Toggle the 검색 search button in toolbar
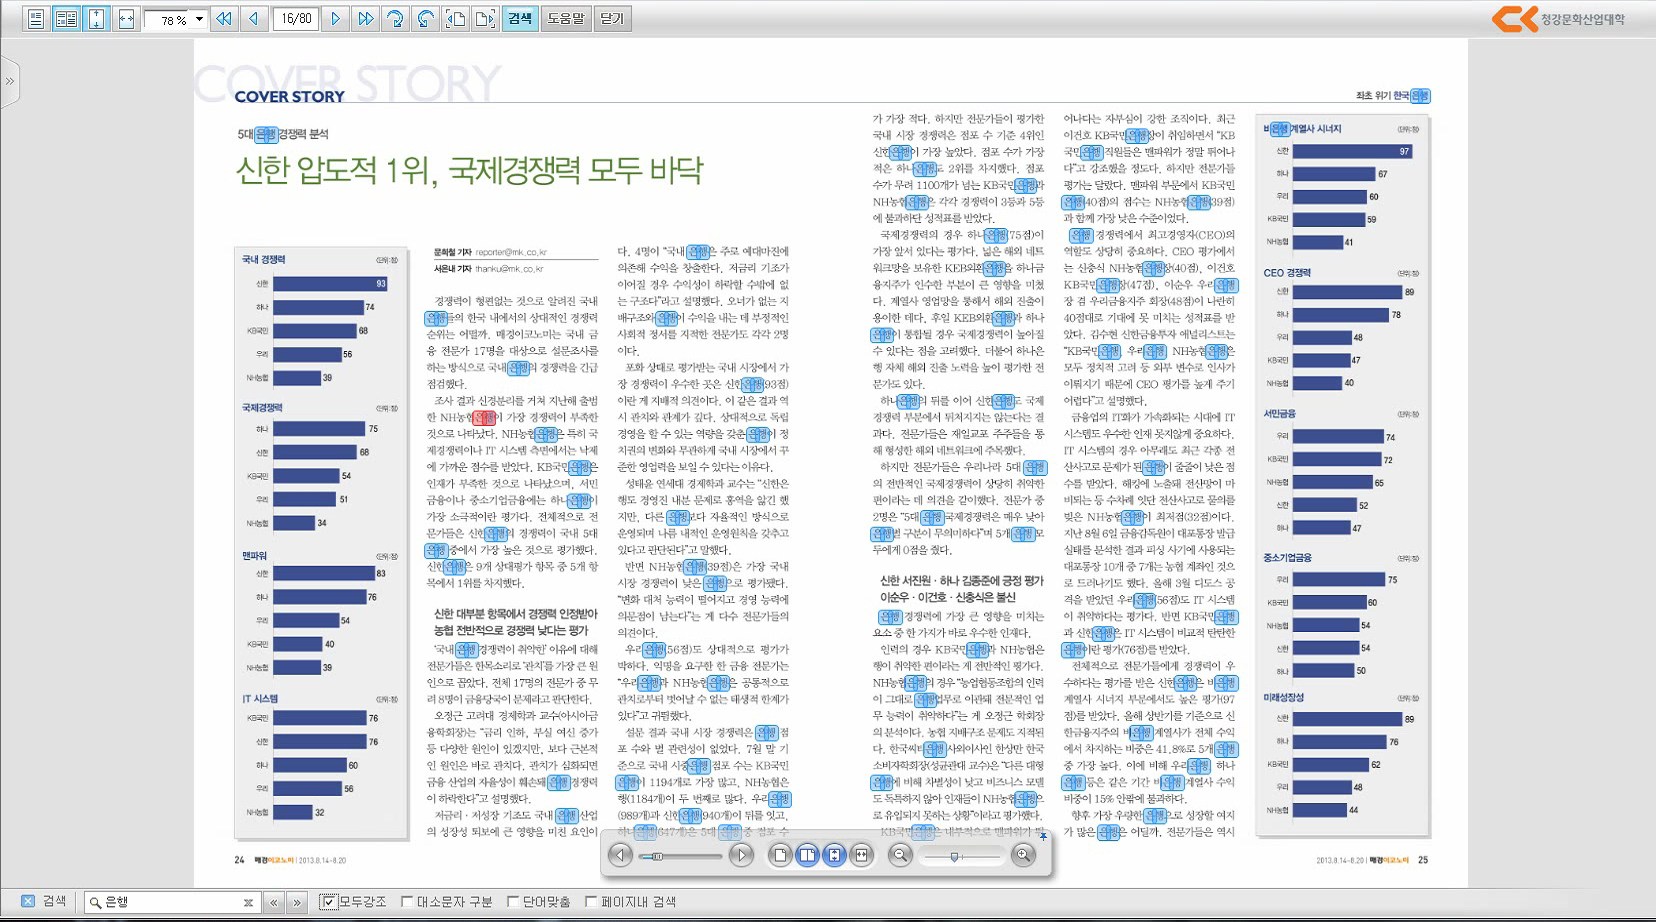The height and width of the screenshot is (922, 1656). (520, 19)
